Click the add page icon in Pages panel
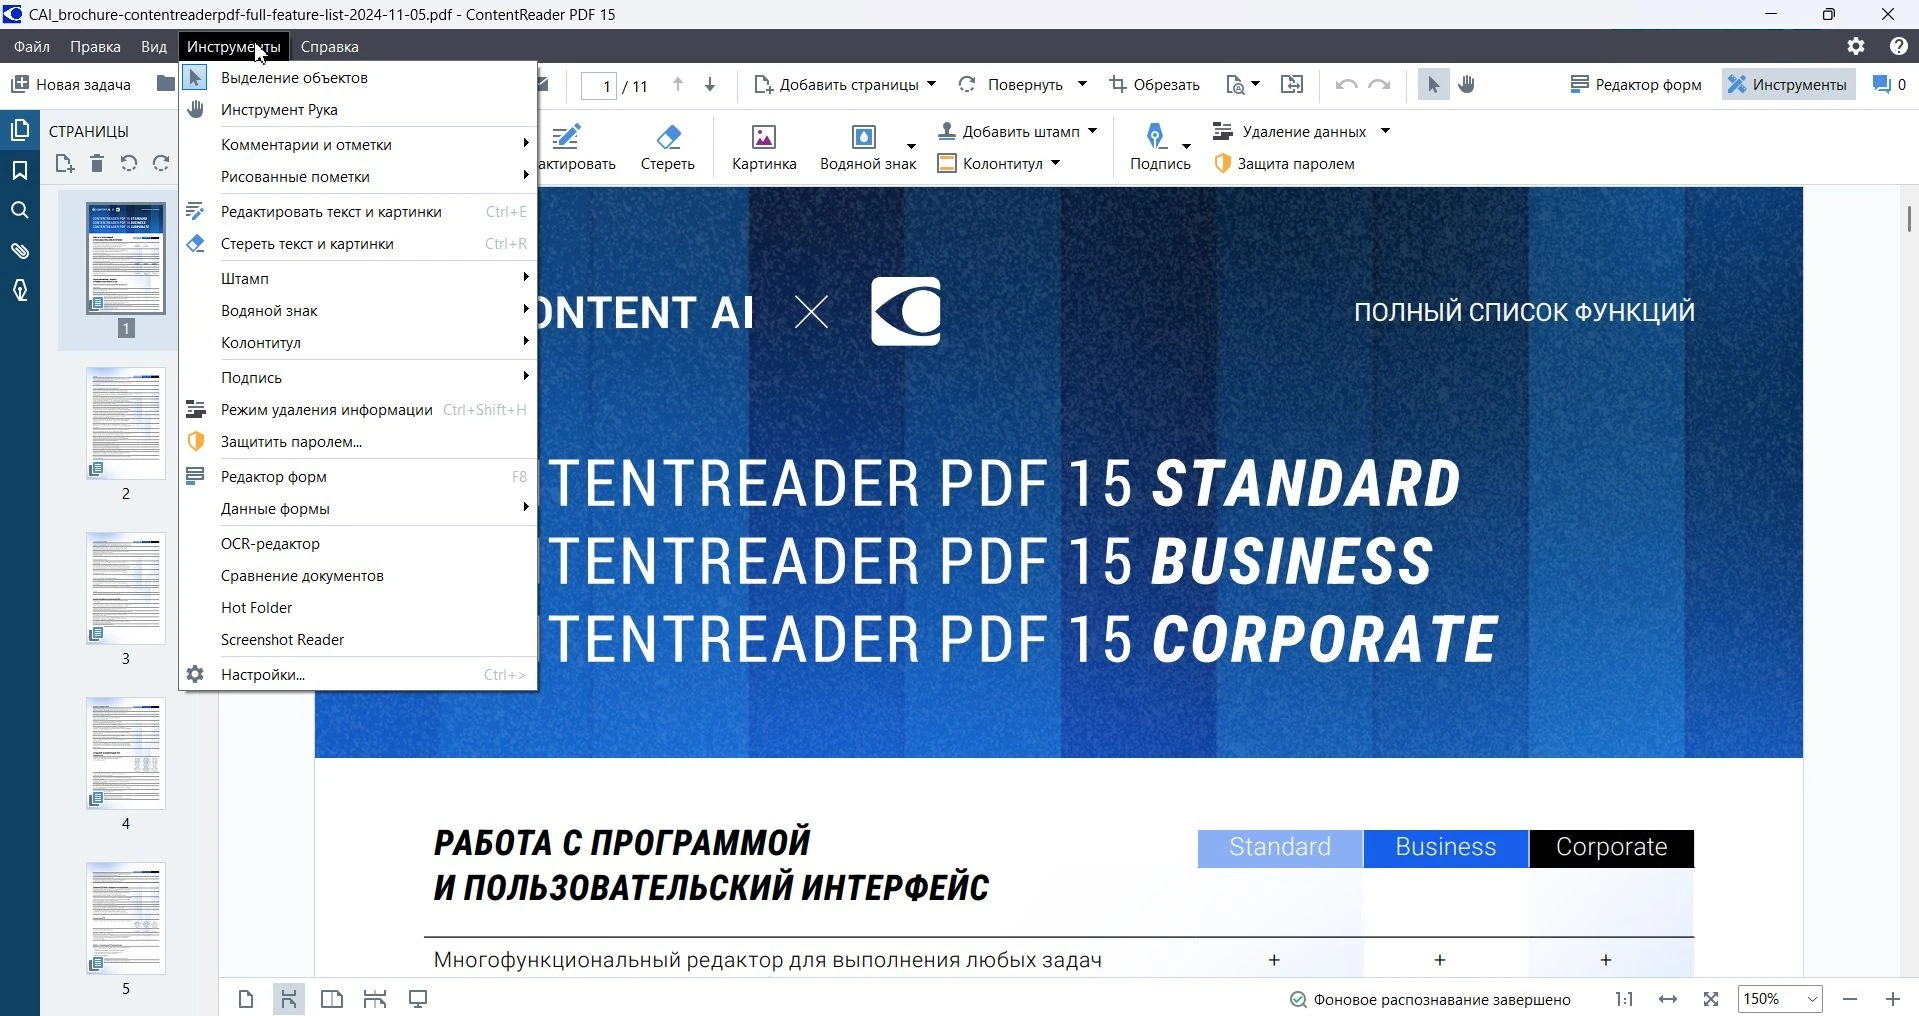Screen dimensions: 1919x1016 65,163
